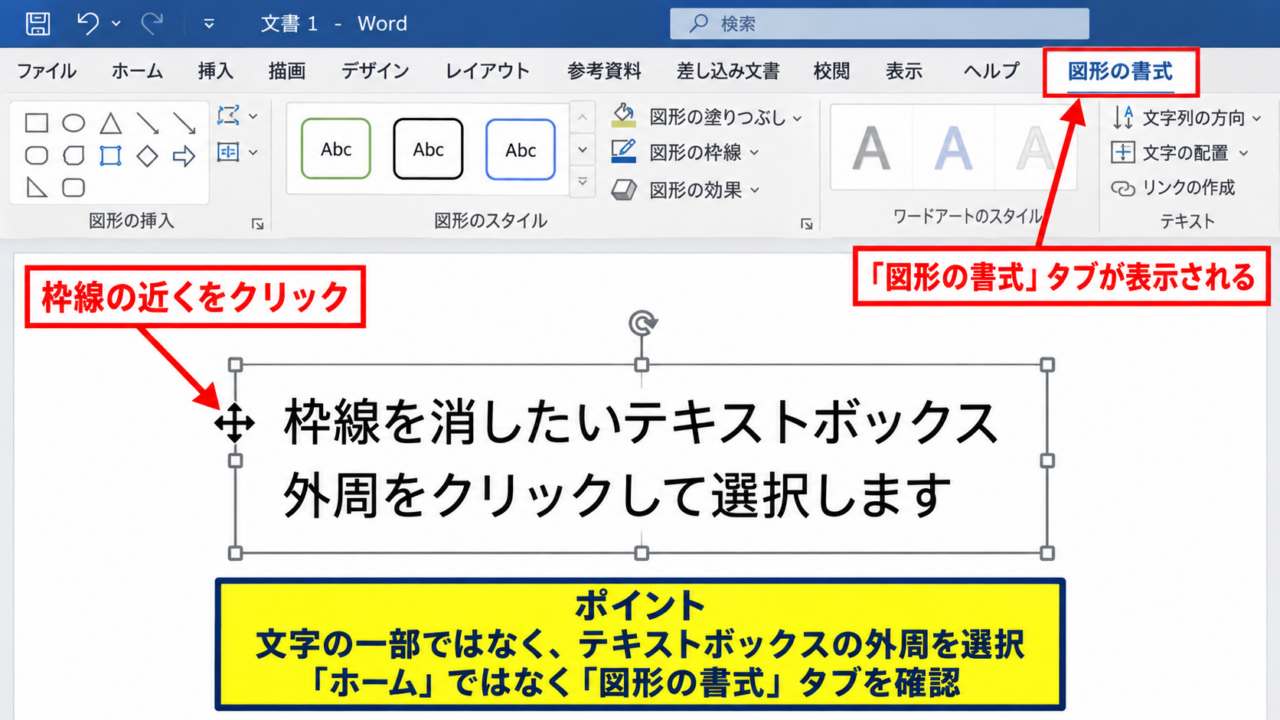The image size is (1280, 720).
Task: Open the Customize Quick Access Toolbar dropdown
Action: [209, 24]
